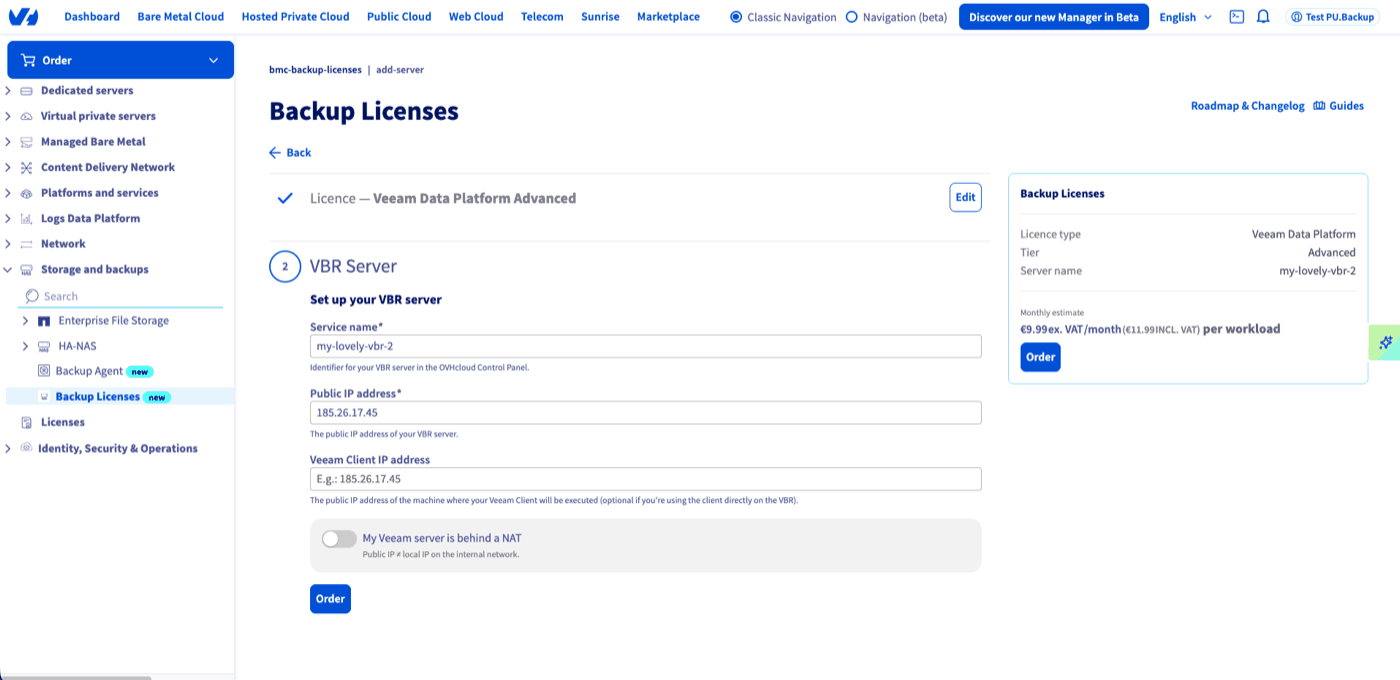Expand the Dedicated servers chevron
The image size is (1400, 680).
pos(9,91)
